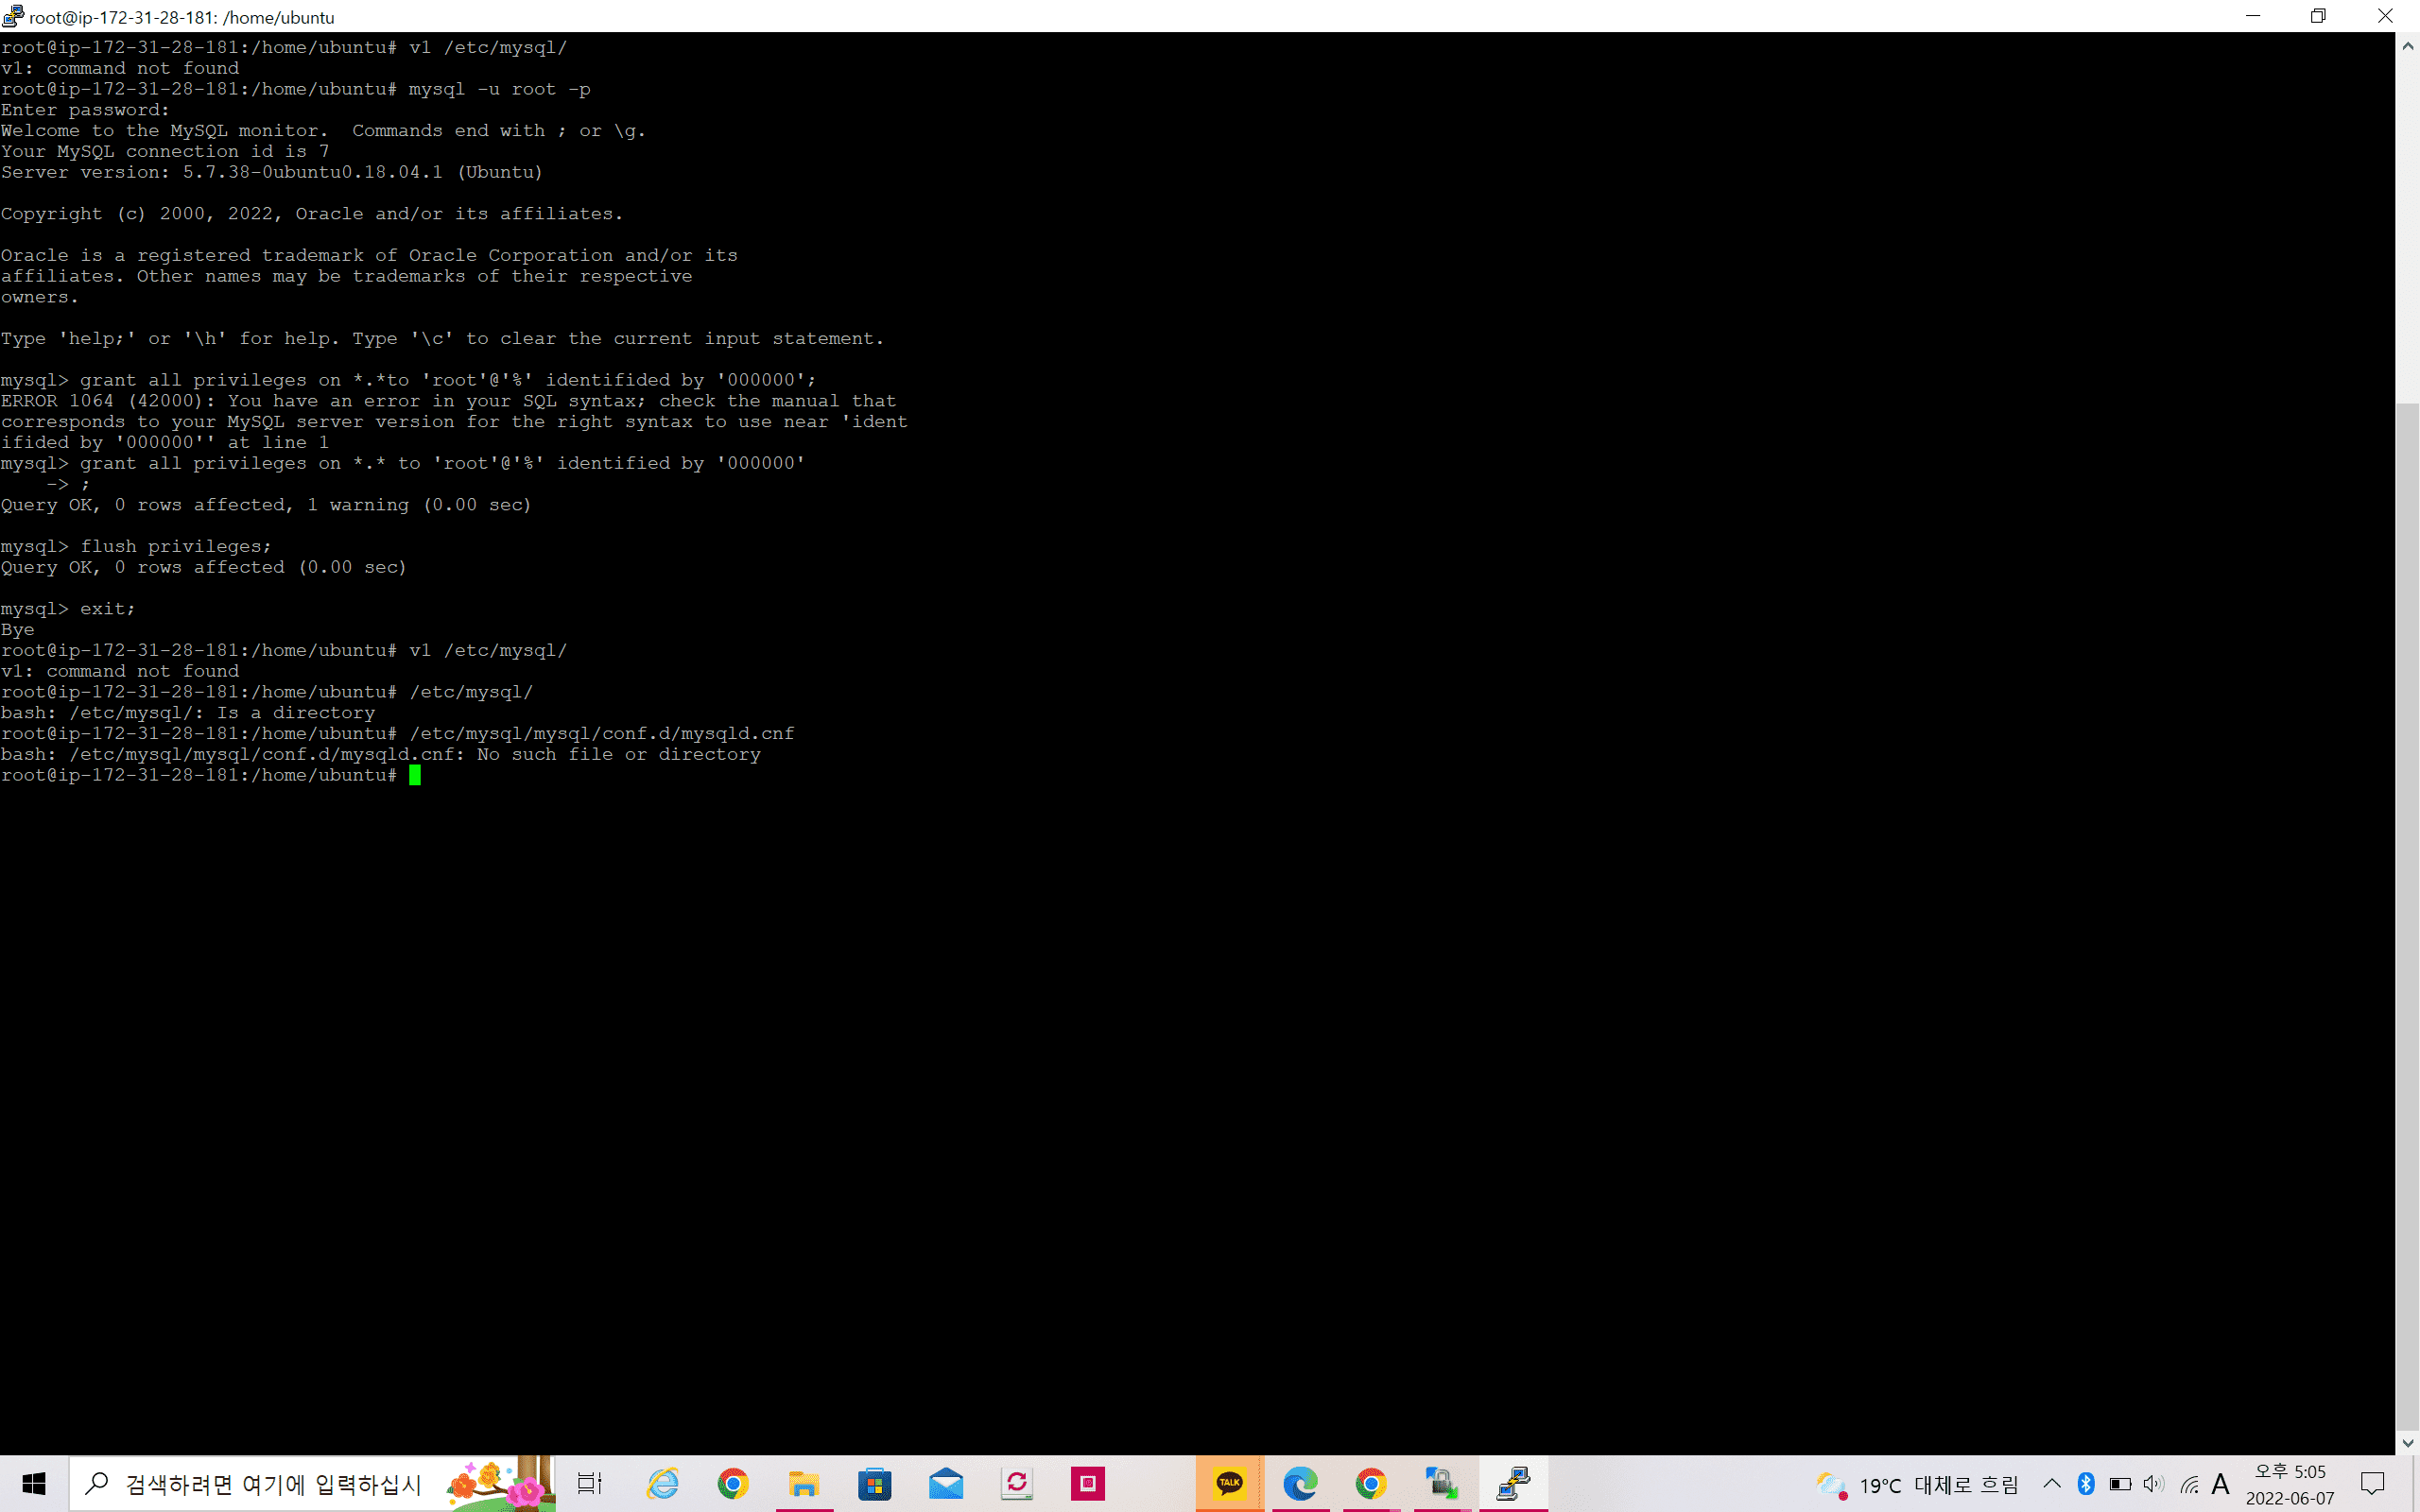Open the Mail app
The image size is (2420, 1512).
tap(946, 1484)
